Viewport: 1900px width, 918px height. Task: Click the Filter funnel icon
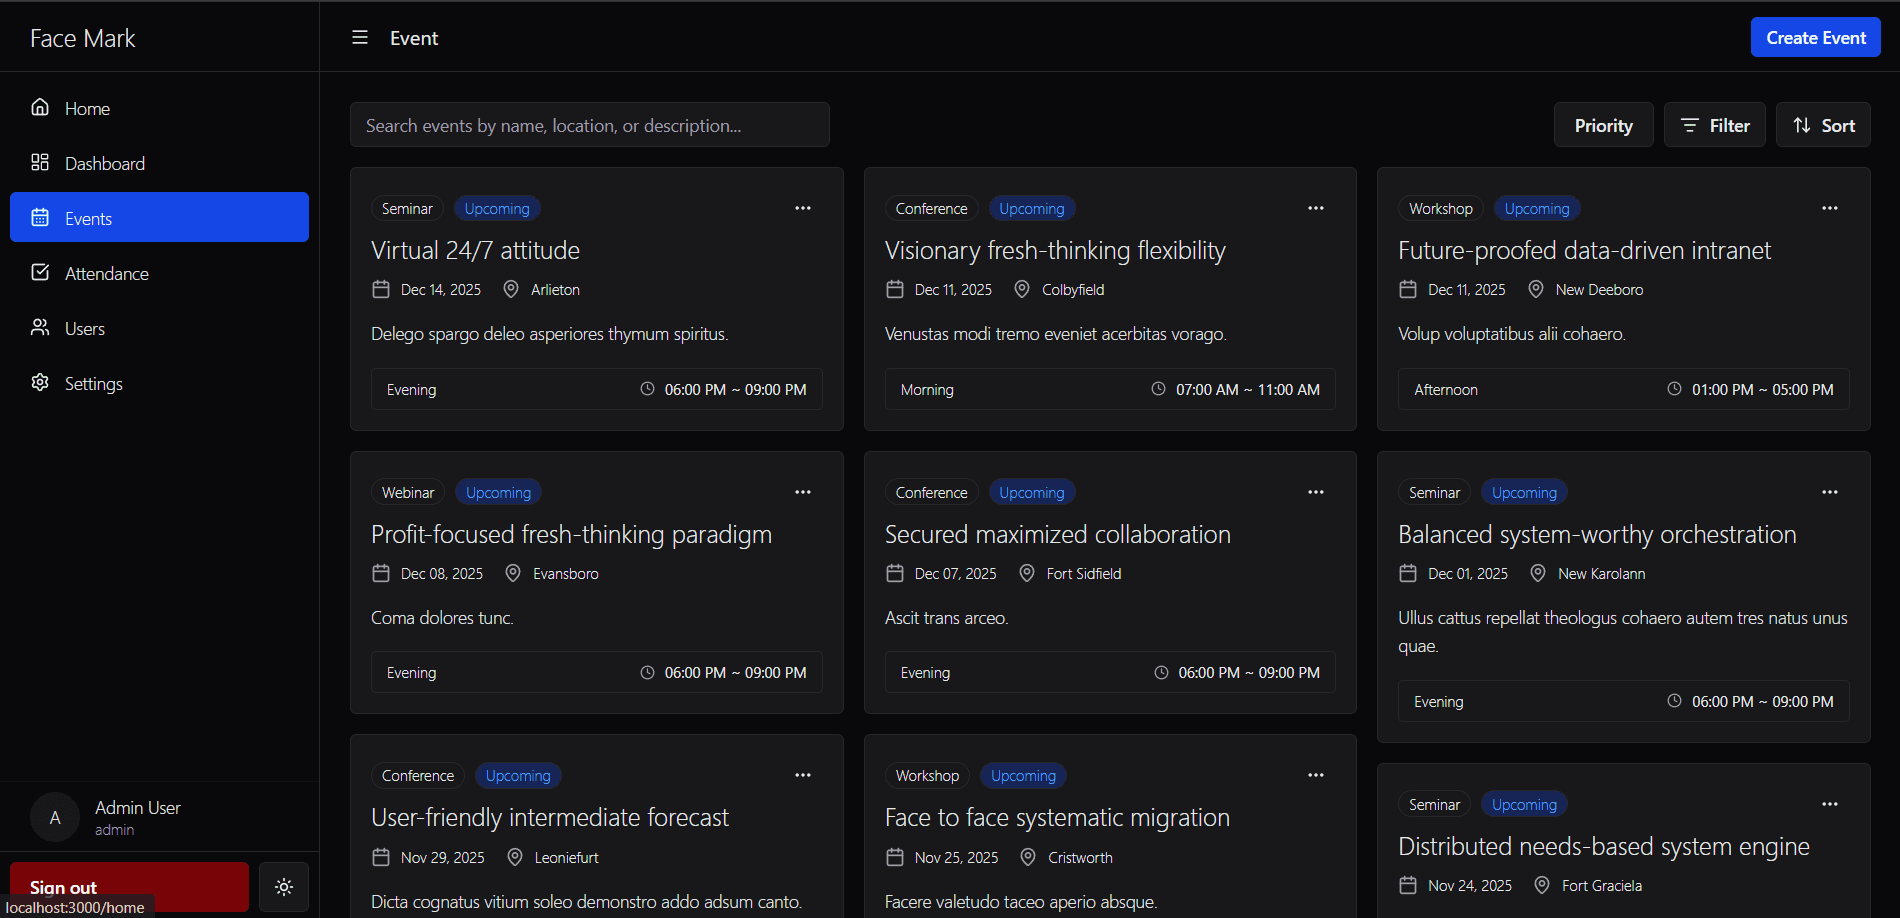tap(1690, 124)
